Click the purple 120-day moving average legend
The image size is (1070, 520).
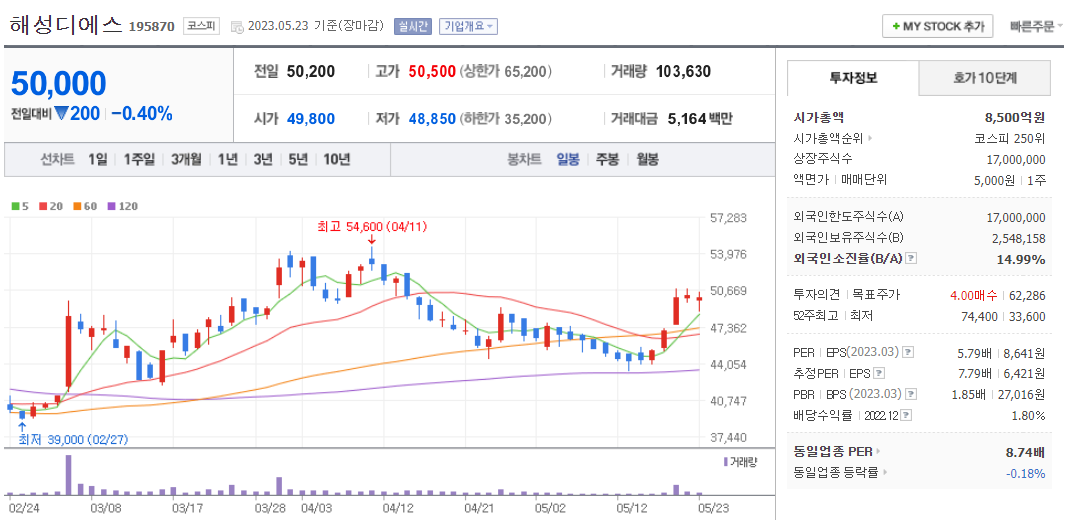(x=122, y=205)
